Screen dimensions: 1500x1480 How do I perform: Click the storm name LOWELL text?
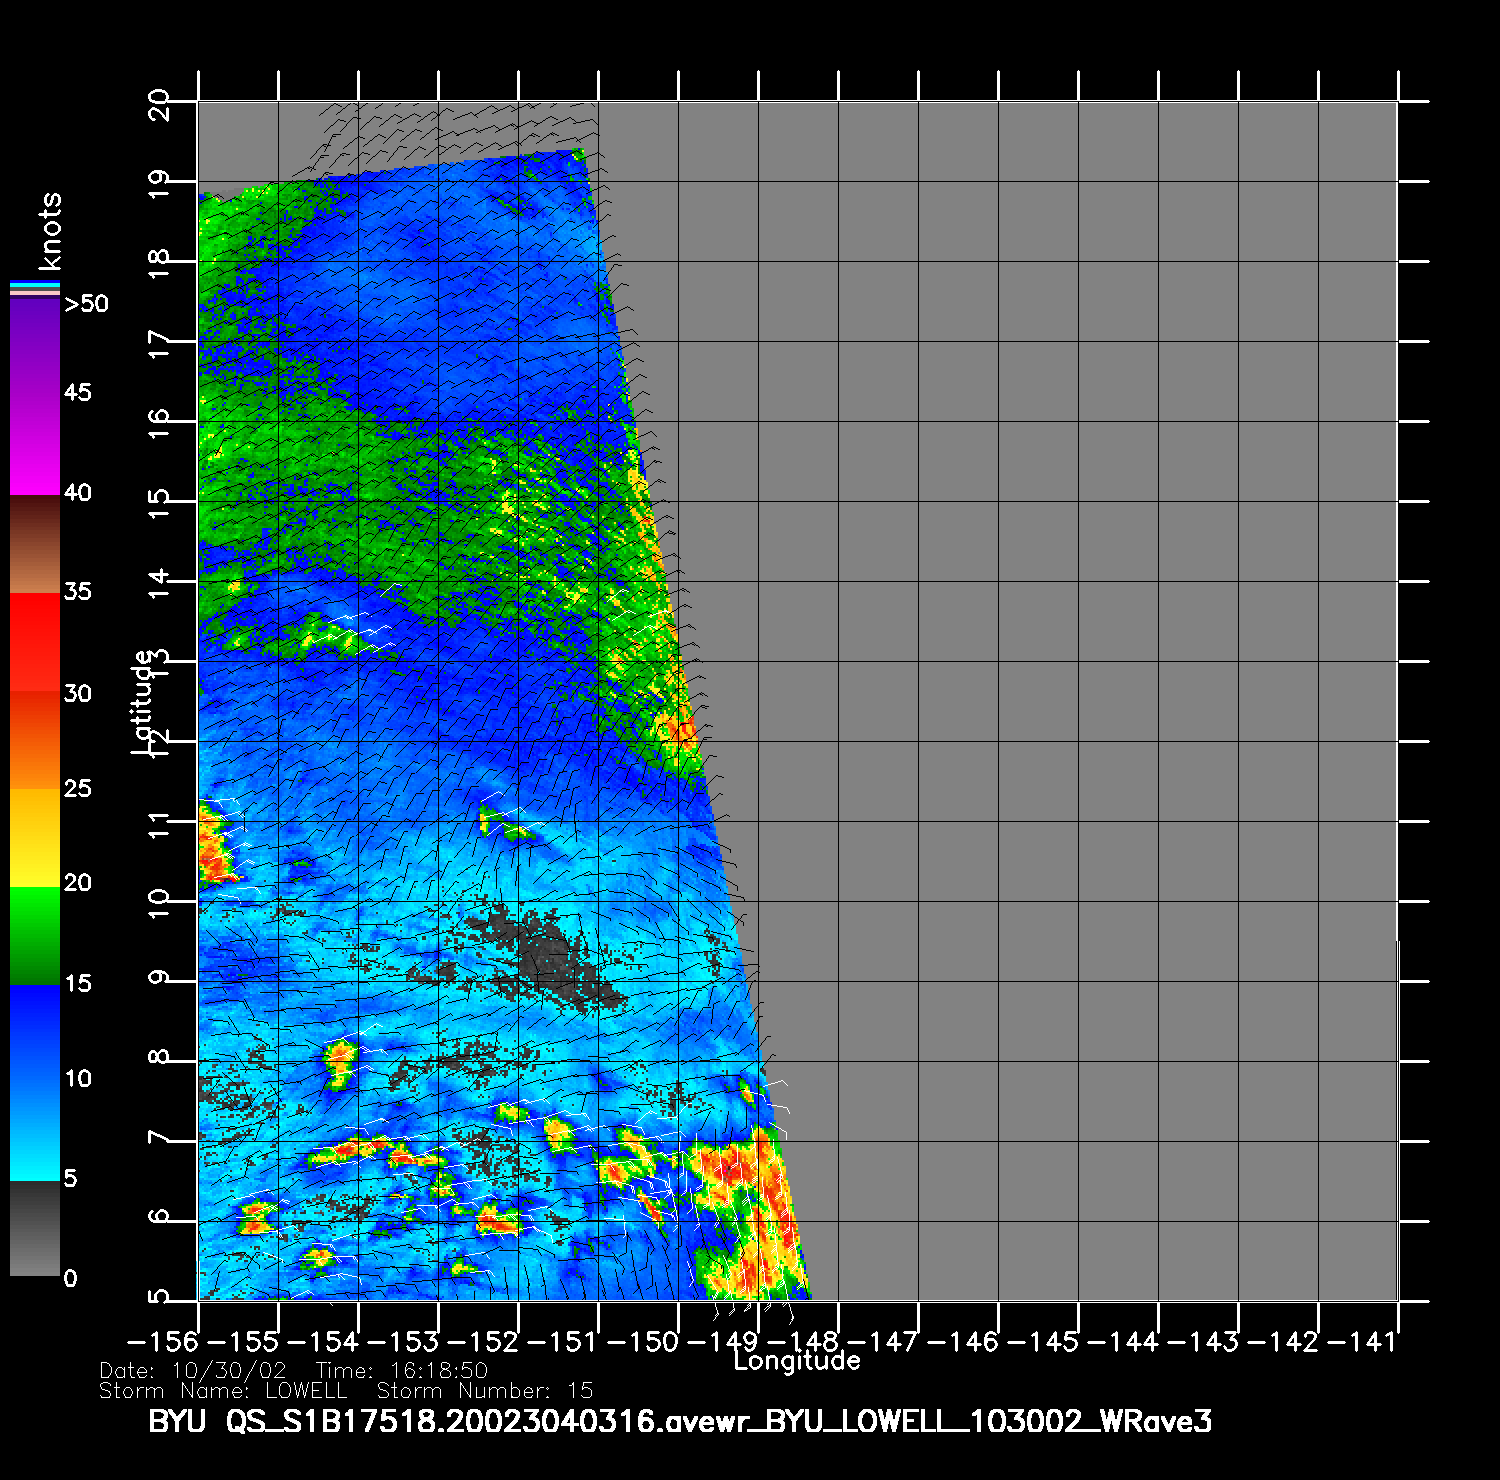pos(306,1391)
